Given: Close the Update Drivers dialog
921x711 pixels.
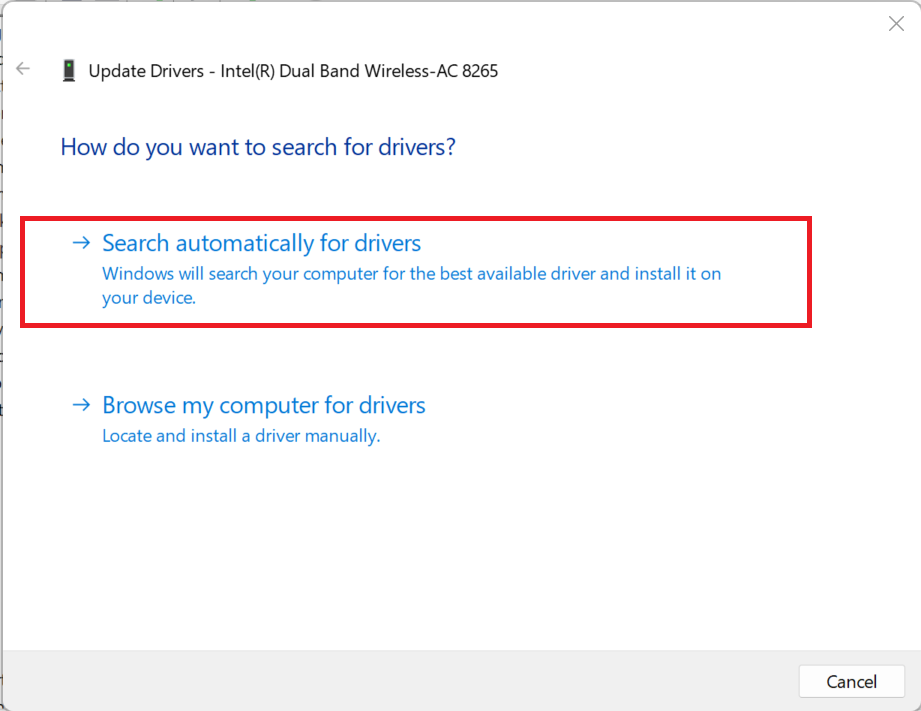Looking at the screenshot, I should click(x=896, y=24).
